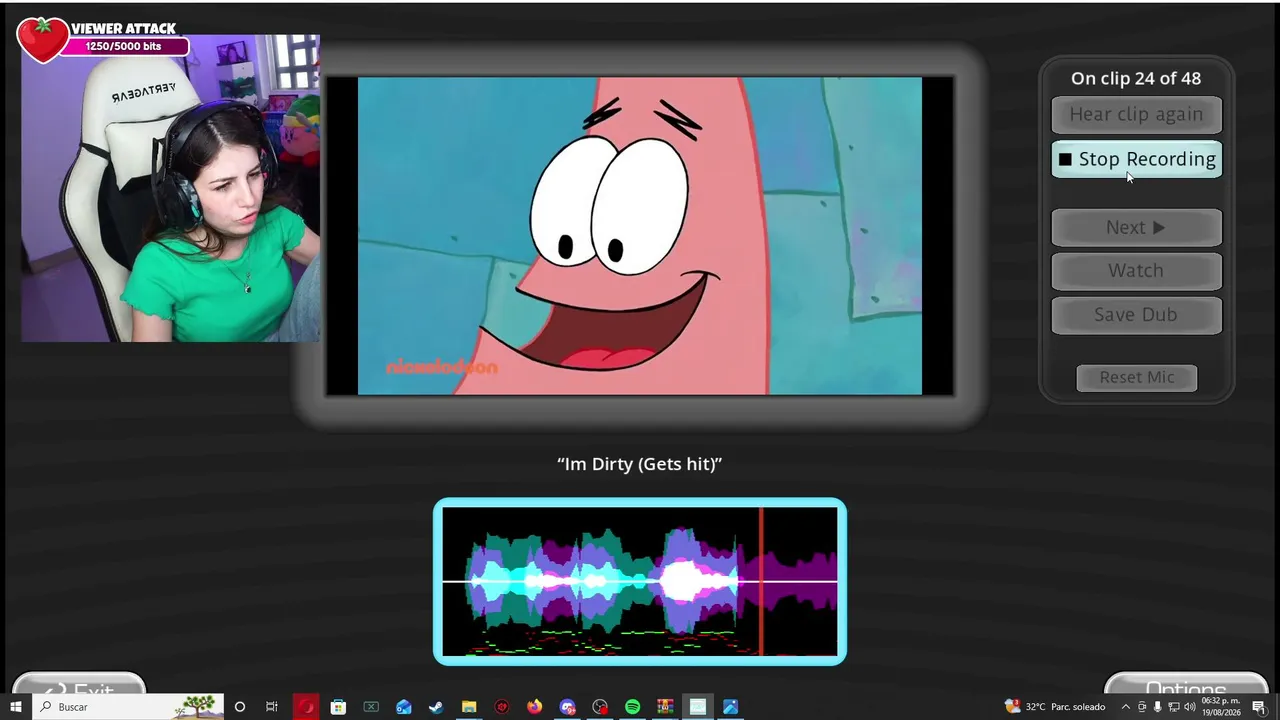Open Spotify from the taskbar
This screenshot has width=1280, height=720.
click(x=633, y=707)
